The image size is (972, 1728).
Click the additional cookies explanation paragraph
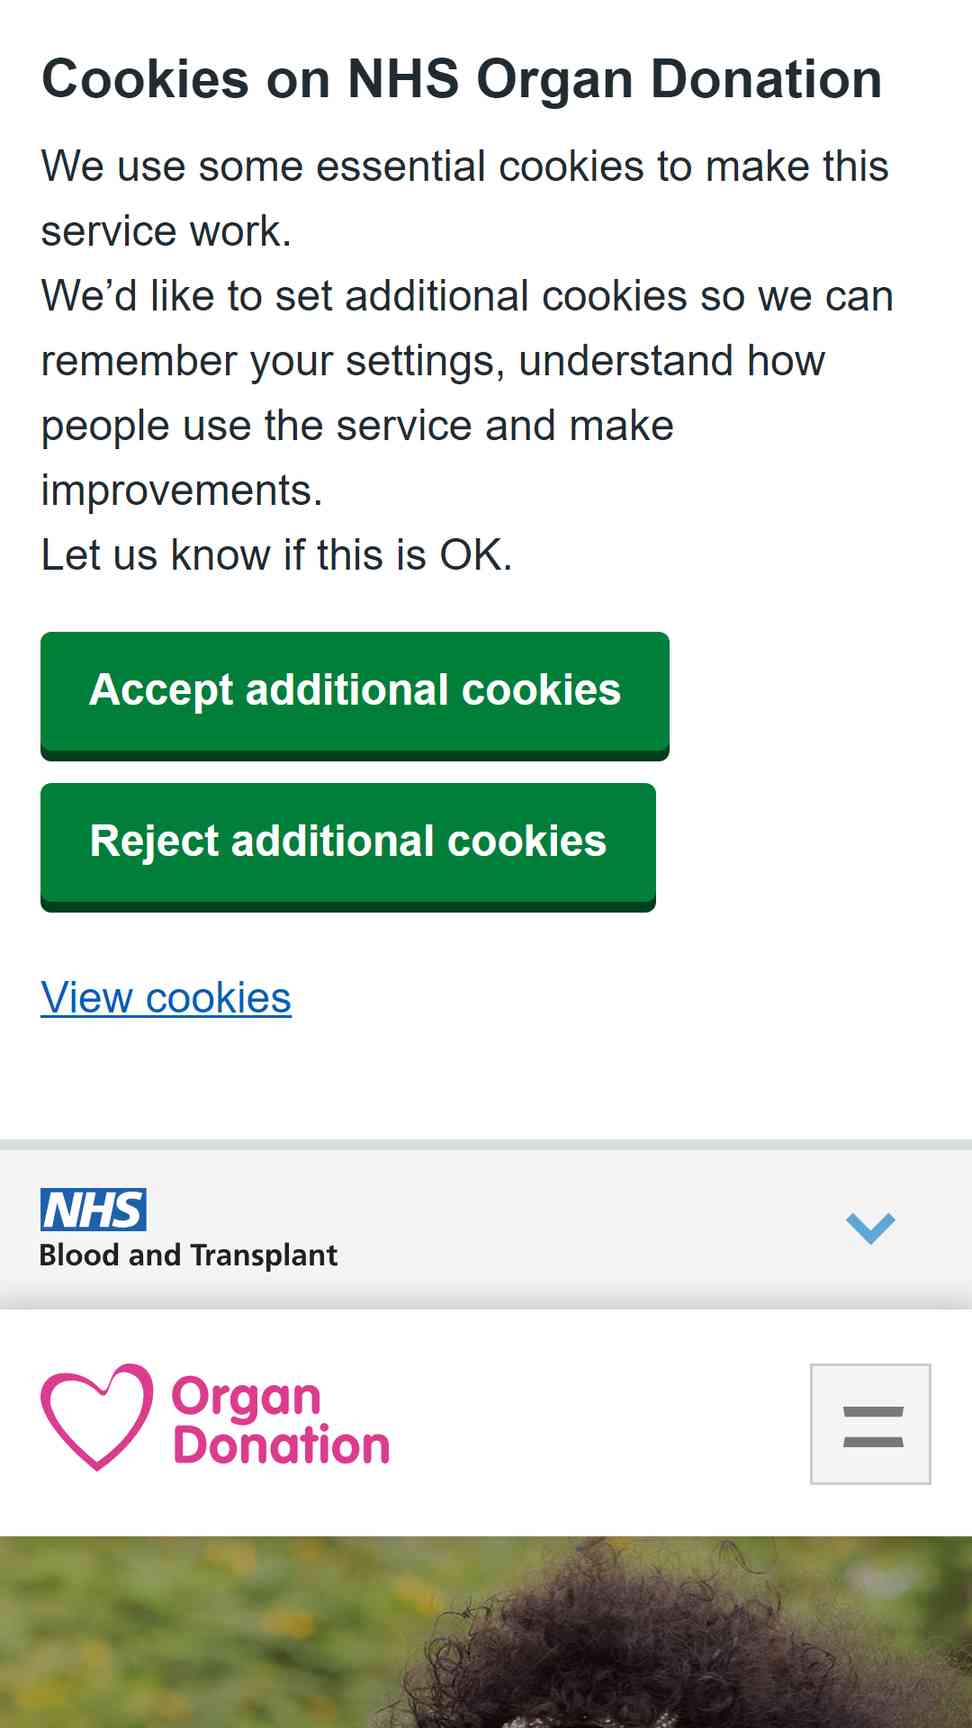(467, 393)
